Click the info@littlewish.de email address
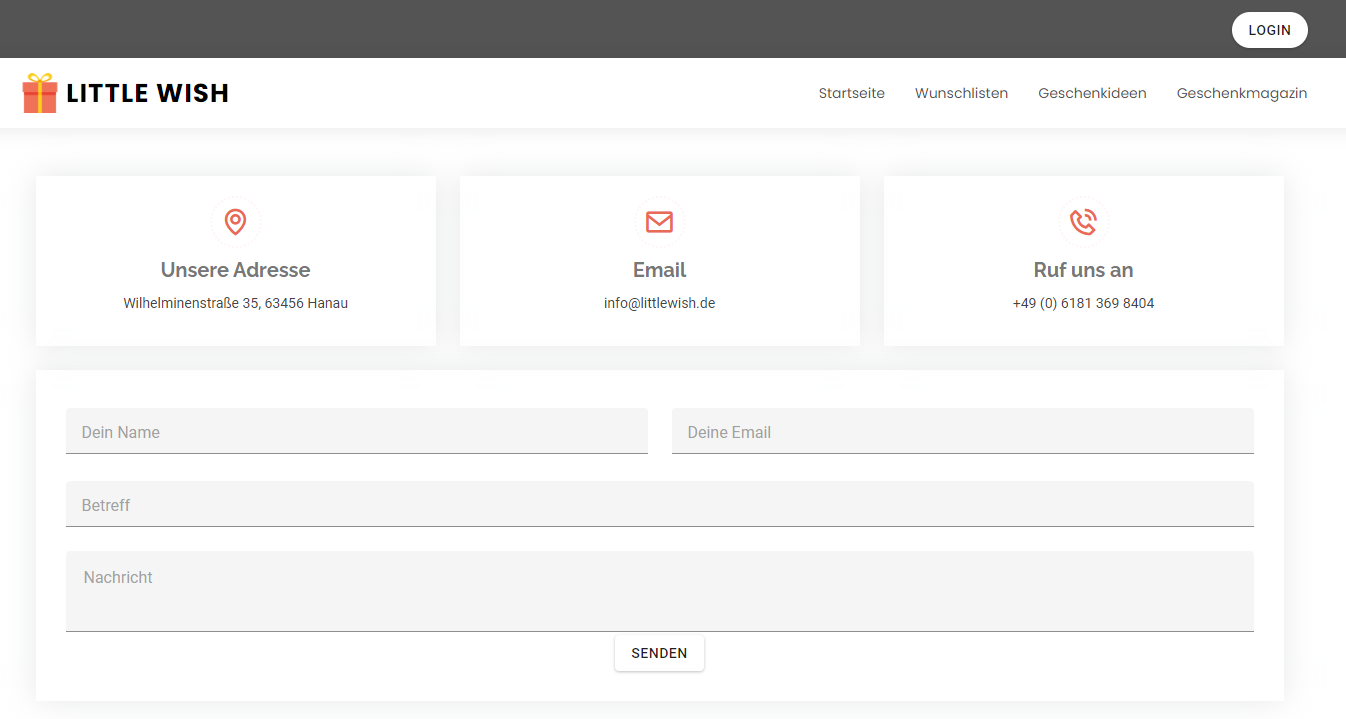Image resolution: width=1346 pixels, height=719 pixels. coord(659,303)
